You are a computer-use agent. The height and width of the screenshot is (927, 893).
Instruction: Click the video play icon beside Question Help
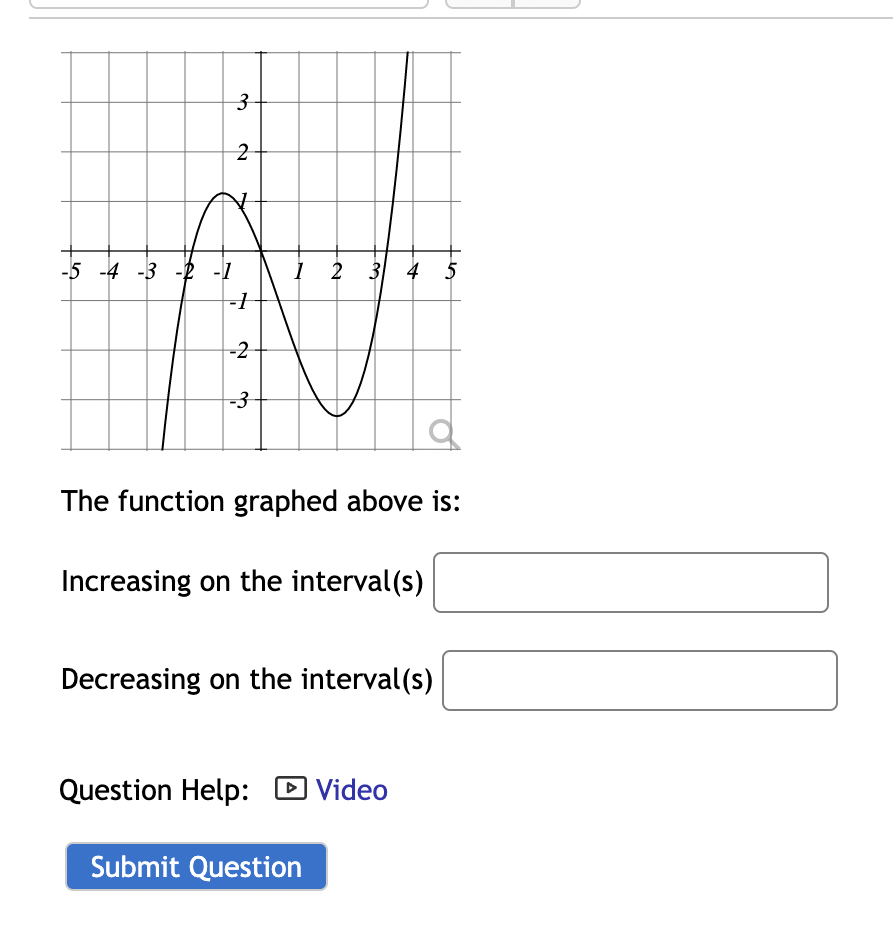[289, 790]
